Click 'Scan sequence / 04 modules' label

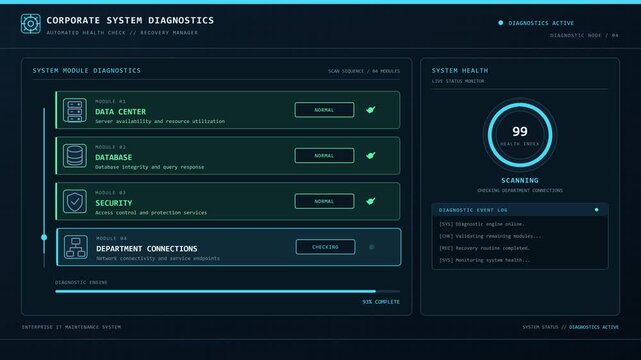click(364, 71)
